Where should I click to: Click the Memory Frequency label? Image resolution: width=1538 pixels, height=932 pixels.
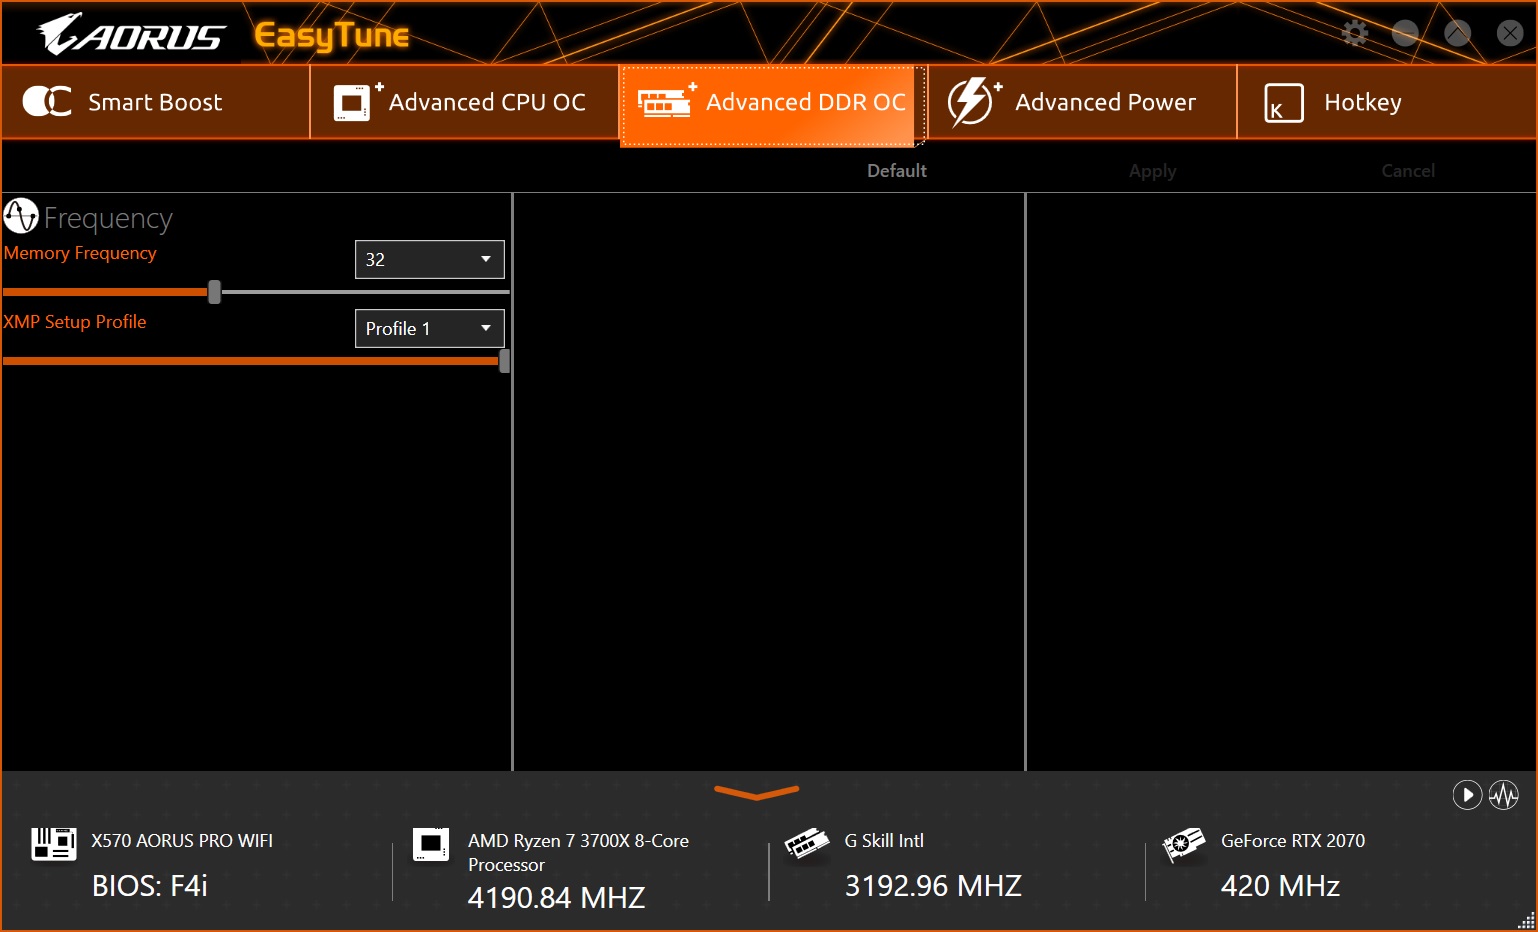(x=80, y=253)
